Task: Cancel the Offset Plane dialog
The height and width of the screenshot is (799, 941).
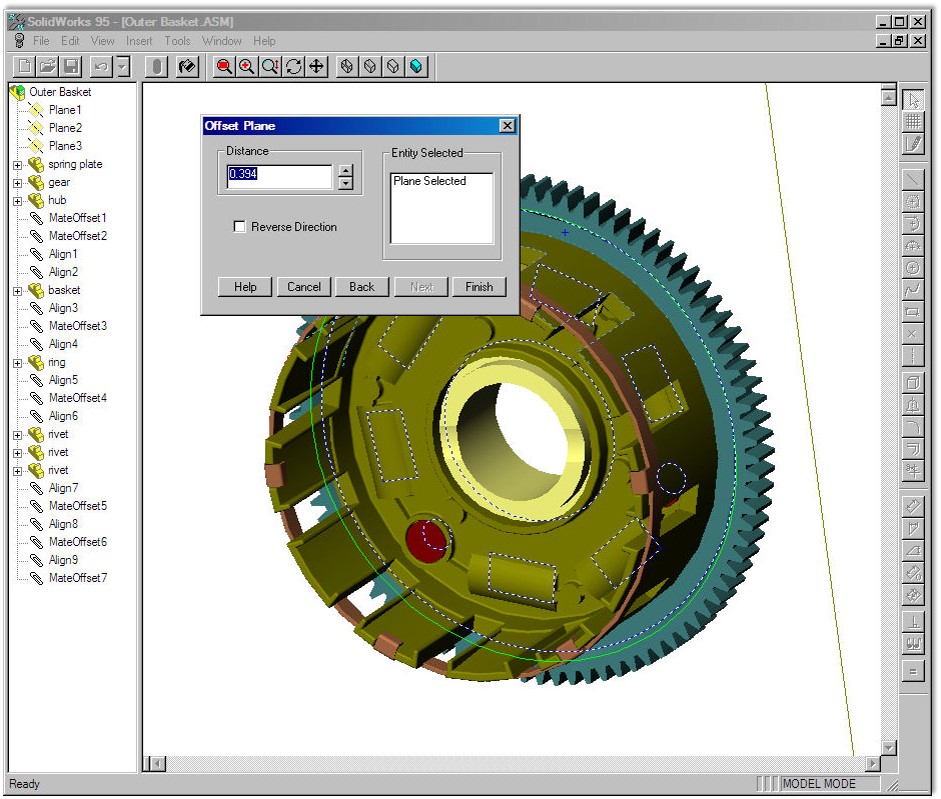Action: click(303, 287)
